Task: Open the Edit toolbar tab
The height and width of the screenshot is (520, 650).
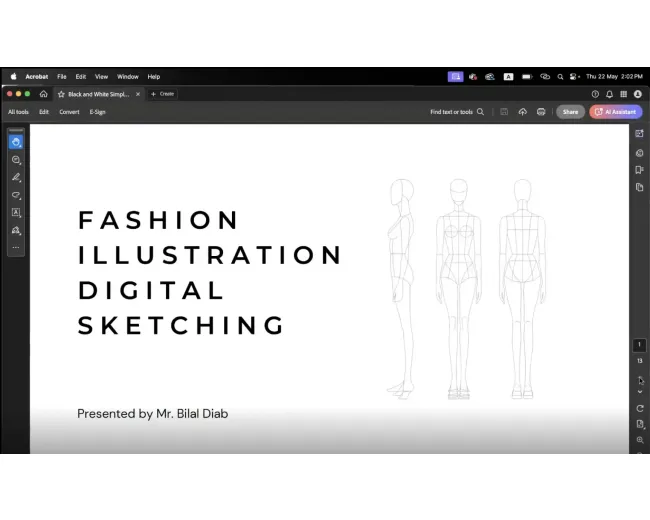Action: (x=44, y=112)
